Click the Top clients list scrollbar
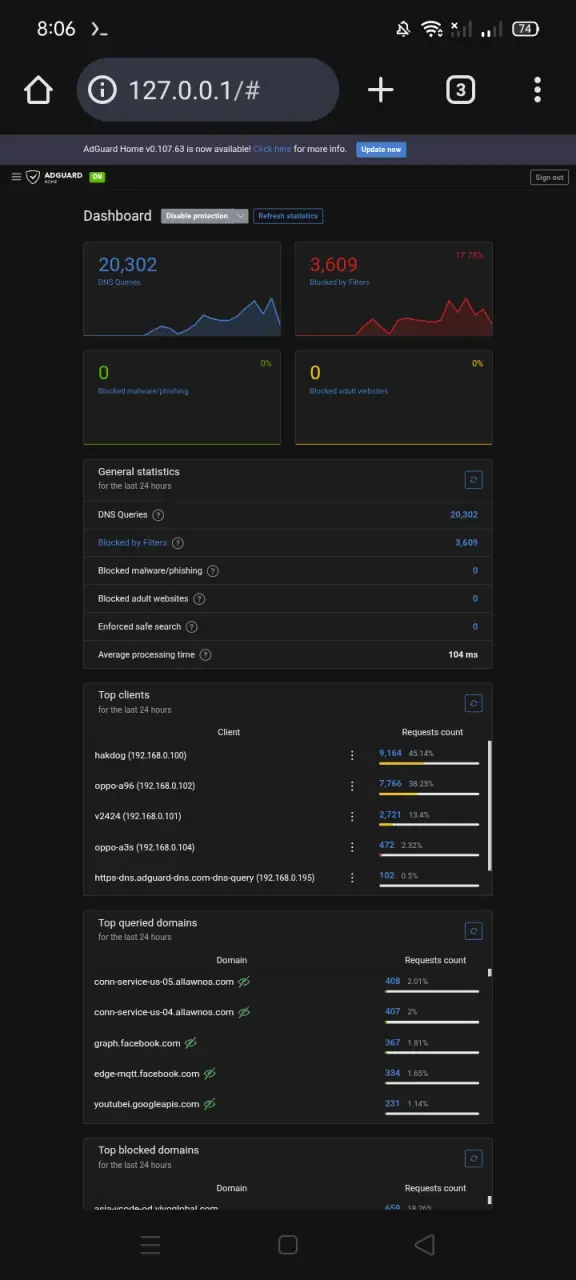 489,805
